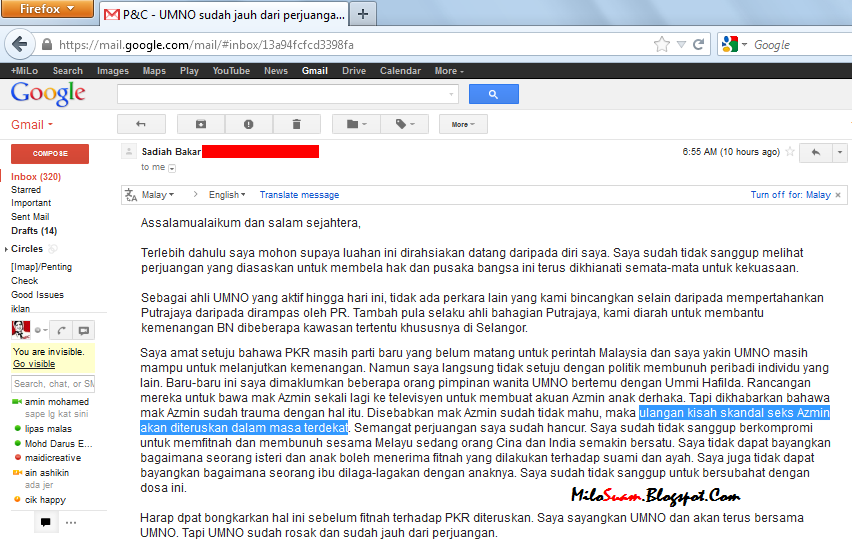Click the Go visible link
The width and height of the screenshot is (852, 549).
click(x=34, y=364)
